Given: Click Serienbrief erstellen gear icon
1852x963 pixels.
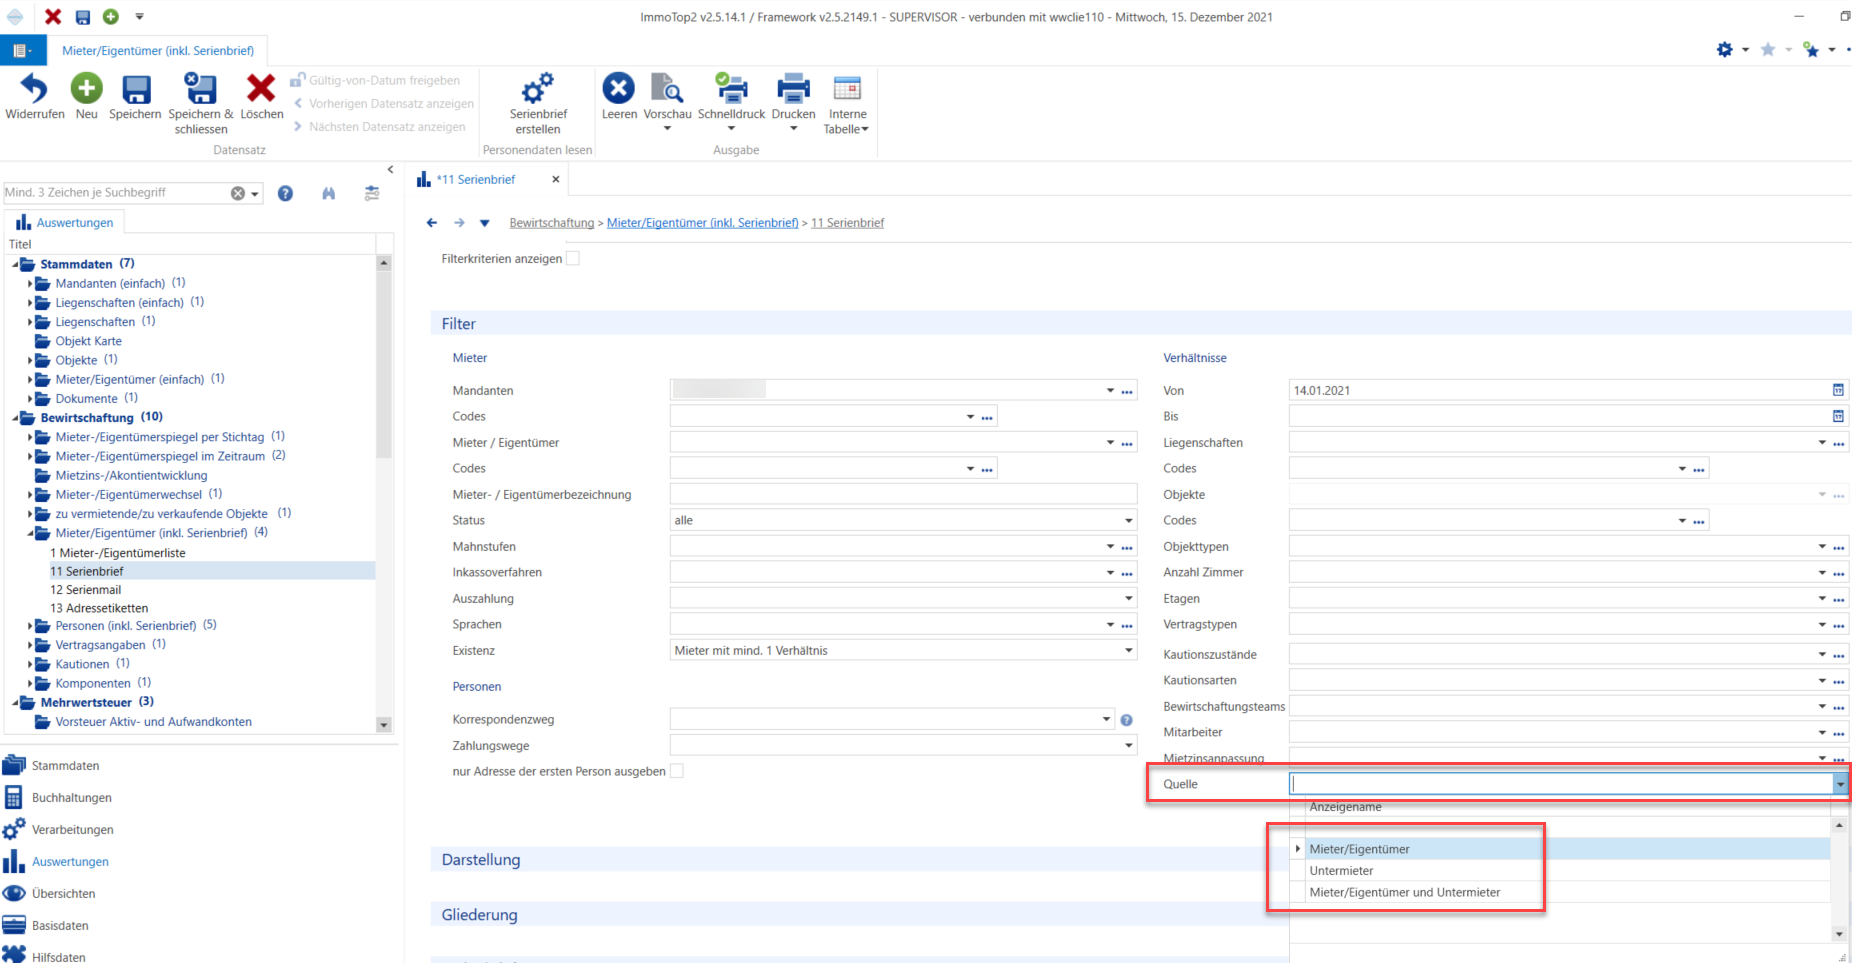Looking at the screenshot, I should [x=538, y=89].
